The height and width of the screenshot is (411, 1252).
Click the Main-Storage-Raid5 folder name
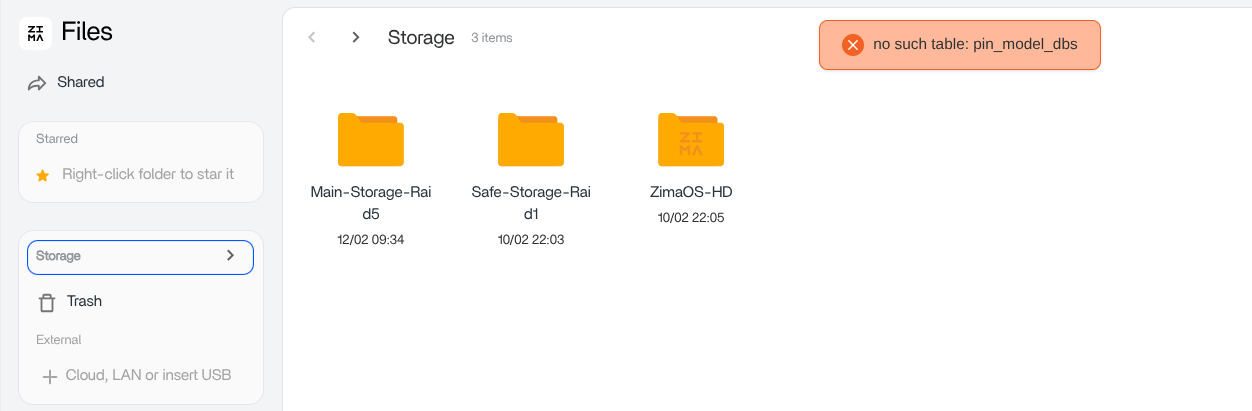coord(371,202)
